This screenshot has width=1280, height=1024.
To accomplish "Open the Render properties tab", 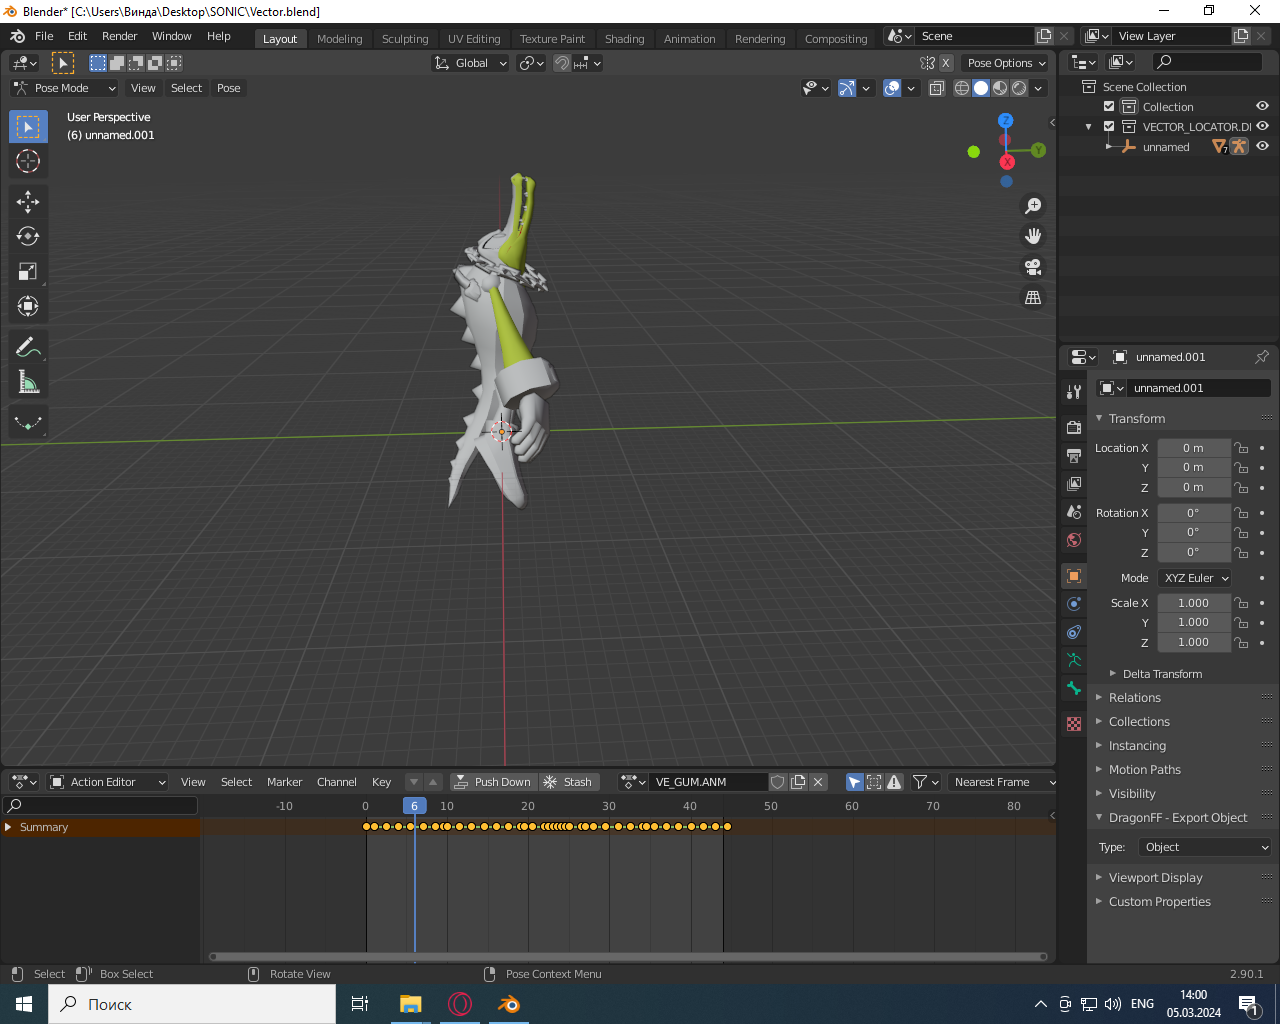I will click(1074, 428).
